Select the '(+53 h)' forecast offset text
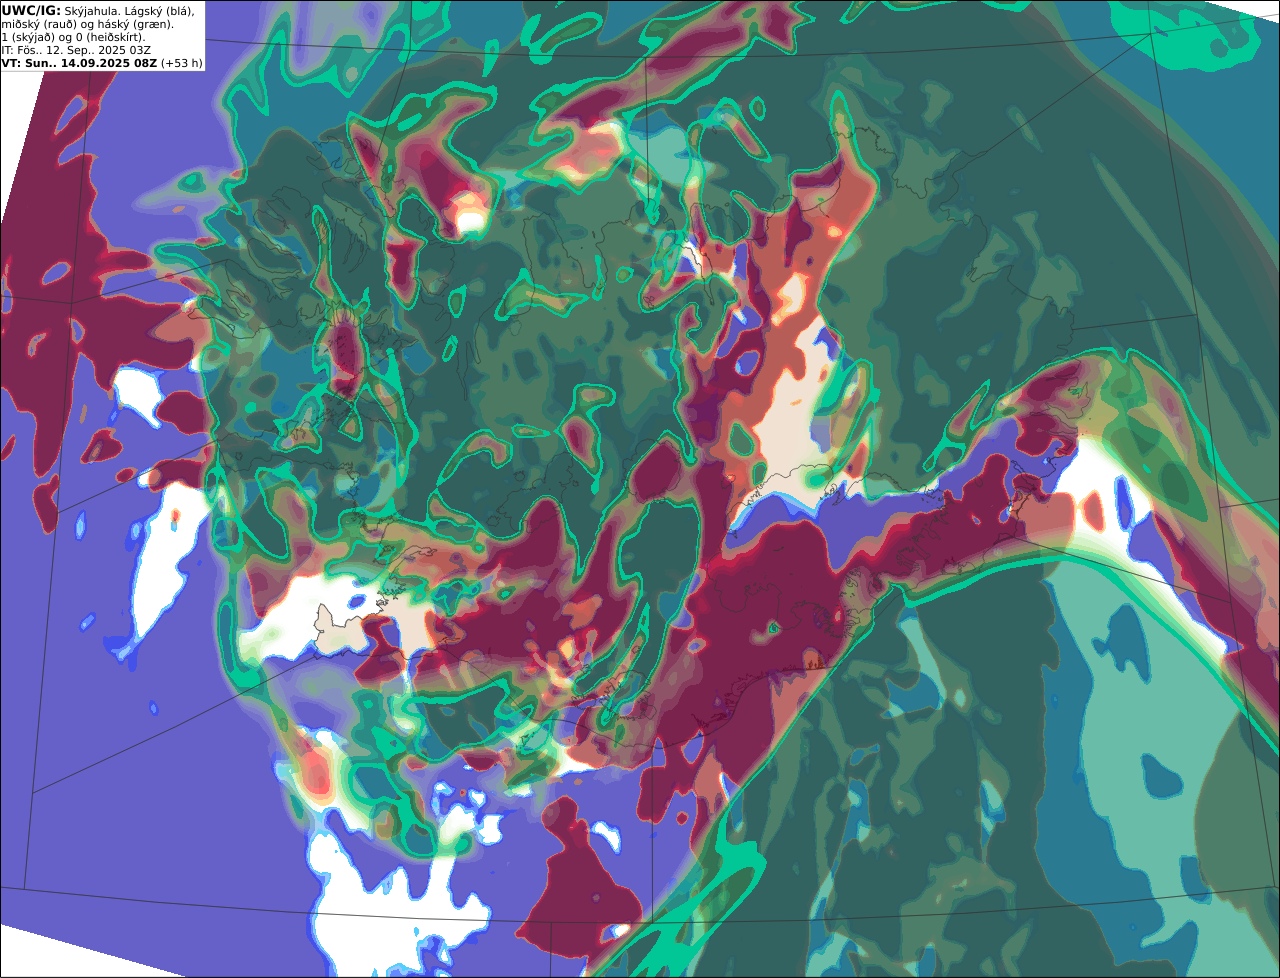The height and width of the screenshot is (978, 1280). click(182, 63)
